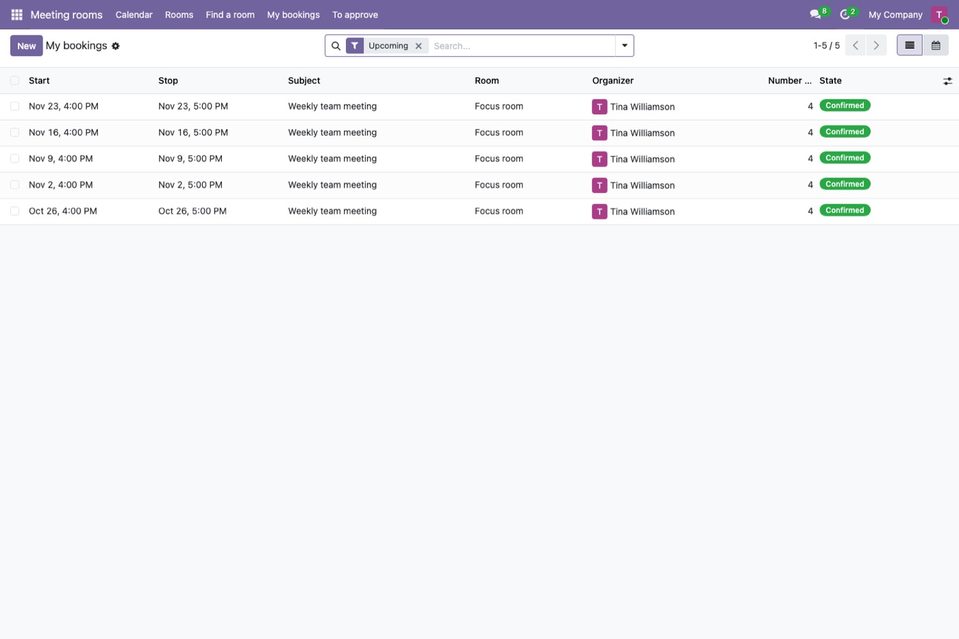
Task: Open the conversations messages icon
Action: (x=815, y=14)
